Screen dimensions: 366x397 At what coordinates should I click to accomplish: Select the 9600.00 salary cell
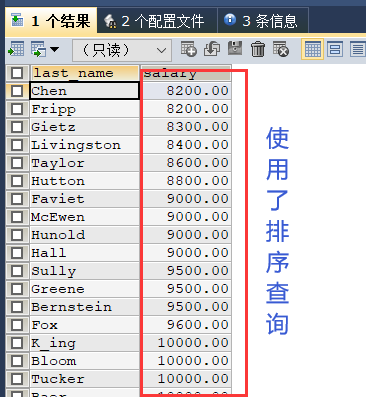(x=186, y=325)
